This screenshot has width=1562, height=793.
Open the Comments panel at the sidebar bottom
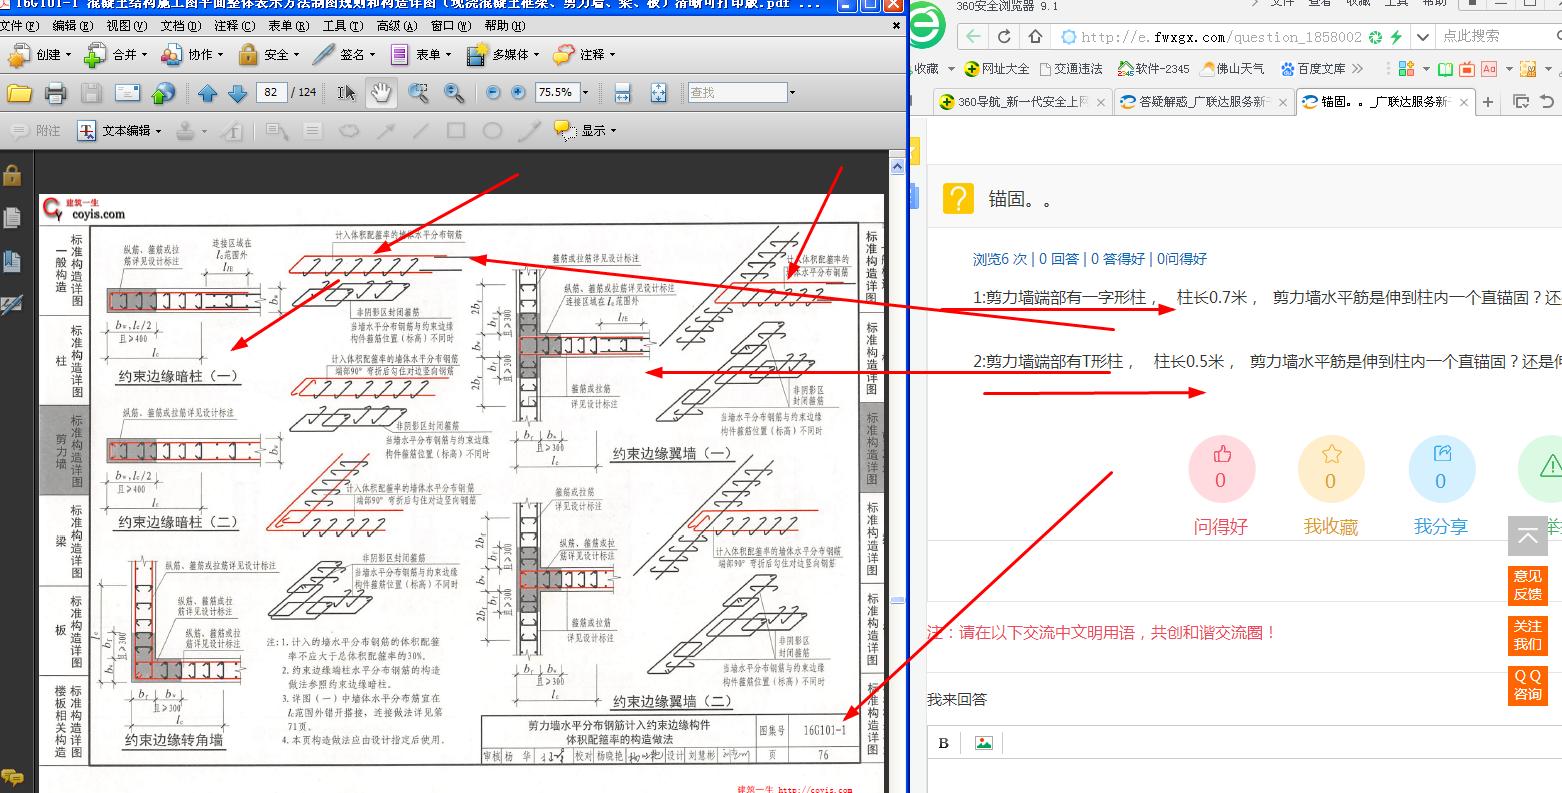click(x=12, y=777)
